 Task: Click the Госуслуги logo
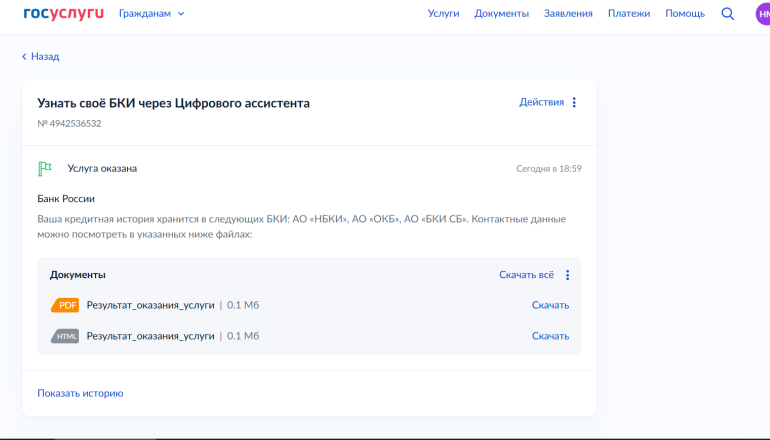pyautogui.click(x=63, y=14)
